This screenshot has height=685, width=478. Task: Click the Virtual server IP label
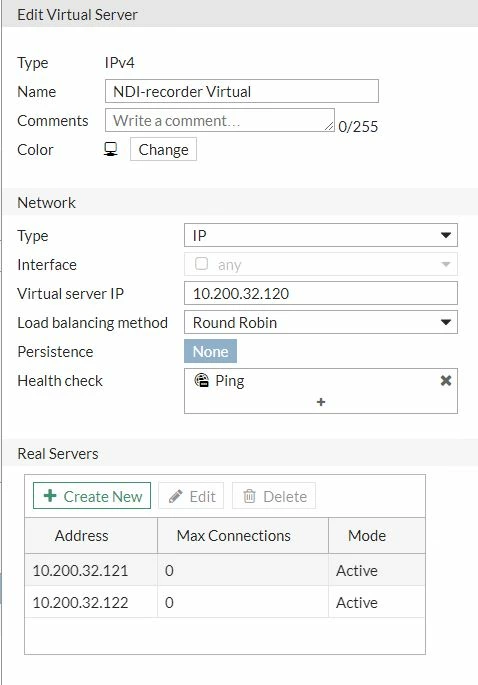pyautogui.click(x=70, y=294)
